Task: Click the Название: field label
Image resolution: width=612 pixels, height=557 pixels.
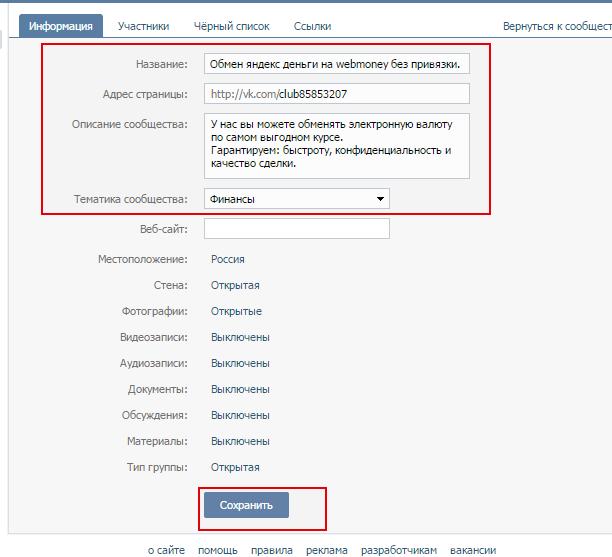Action: [x=162, y=64]
